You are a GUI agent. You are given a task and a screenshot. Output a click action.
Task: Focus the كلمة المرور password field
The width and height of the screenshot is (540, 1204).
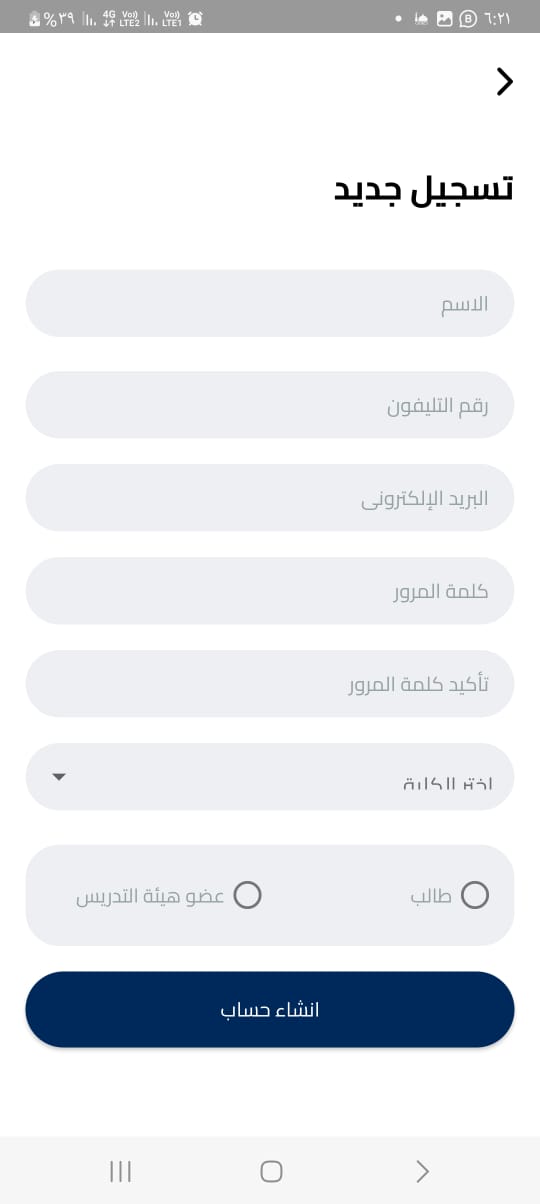click(x=270, y=591)
